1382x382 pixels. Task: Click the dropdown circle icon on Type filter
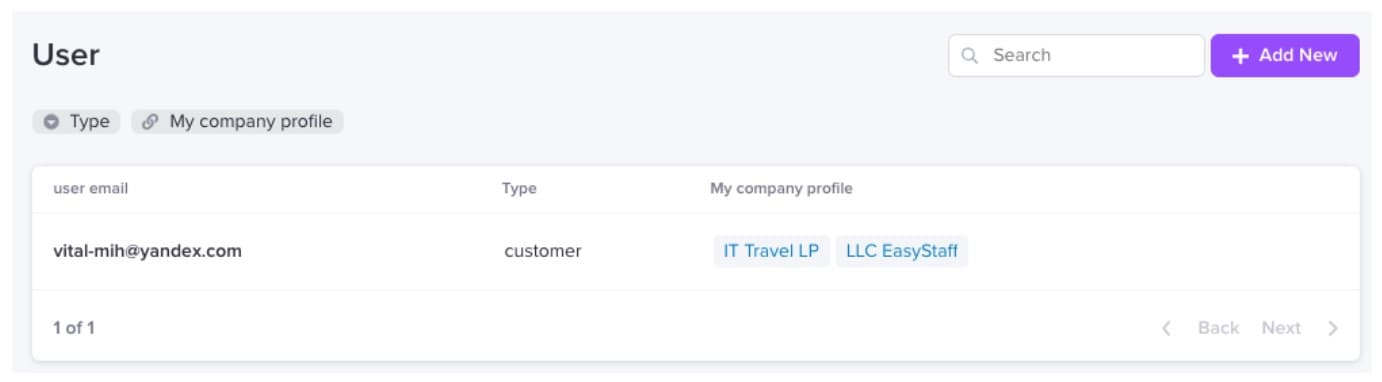coord(52,122)
